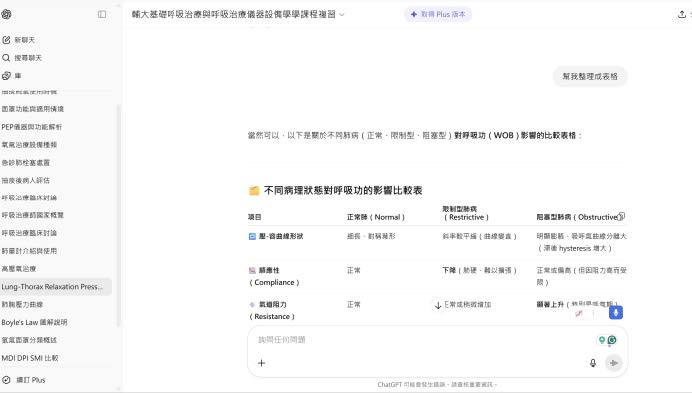Open the 氧氣面罩分類概述 chat
The height and width of the screenshot is (393, 692).
tap(29, 340)
